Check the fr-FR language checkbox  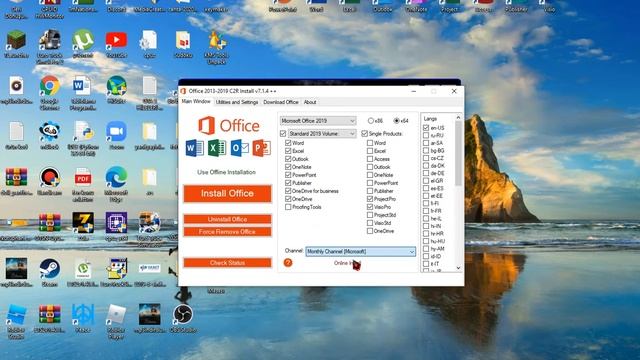(426, 211)
